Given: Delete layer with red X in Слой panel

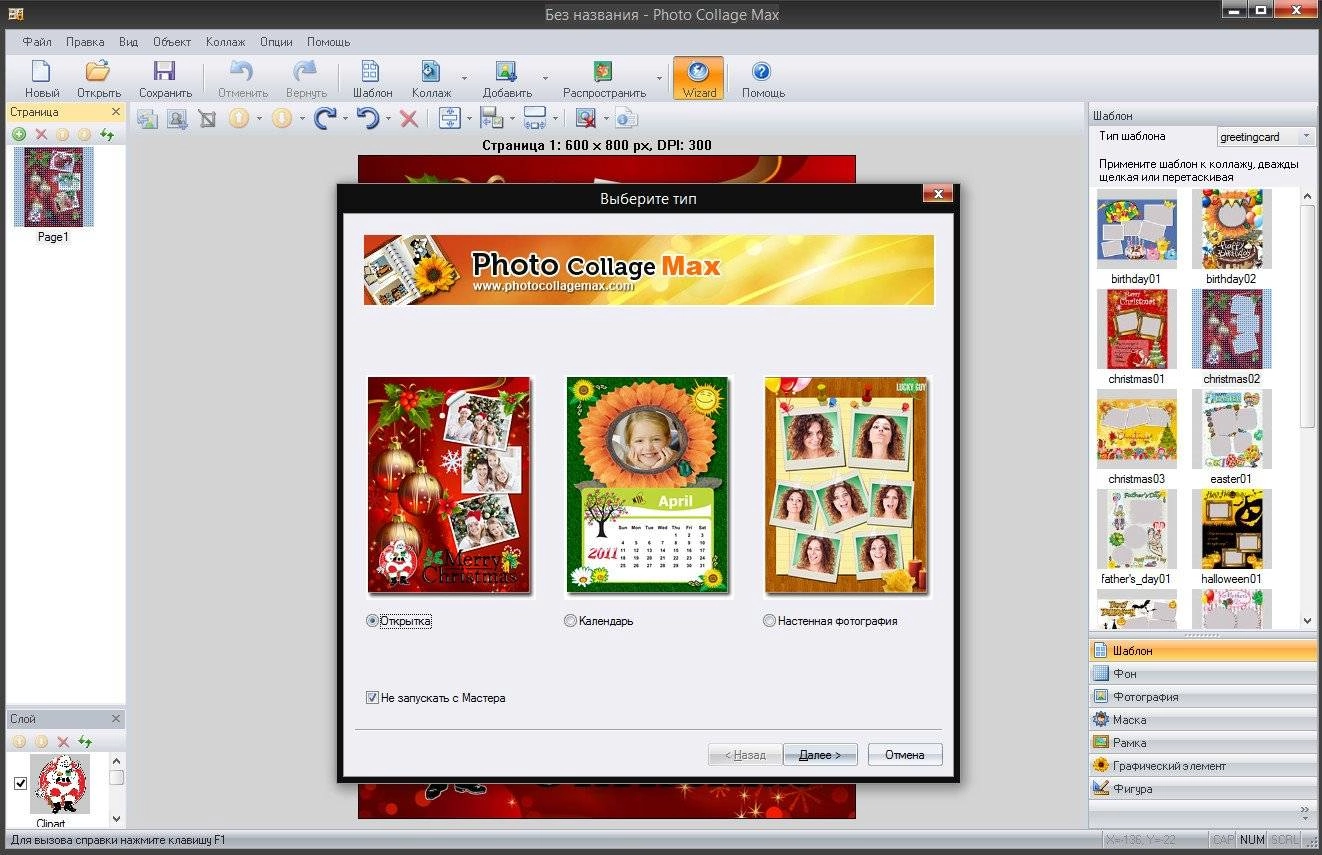Looking at the screenshot, I should (63, 741).
